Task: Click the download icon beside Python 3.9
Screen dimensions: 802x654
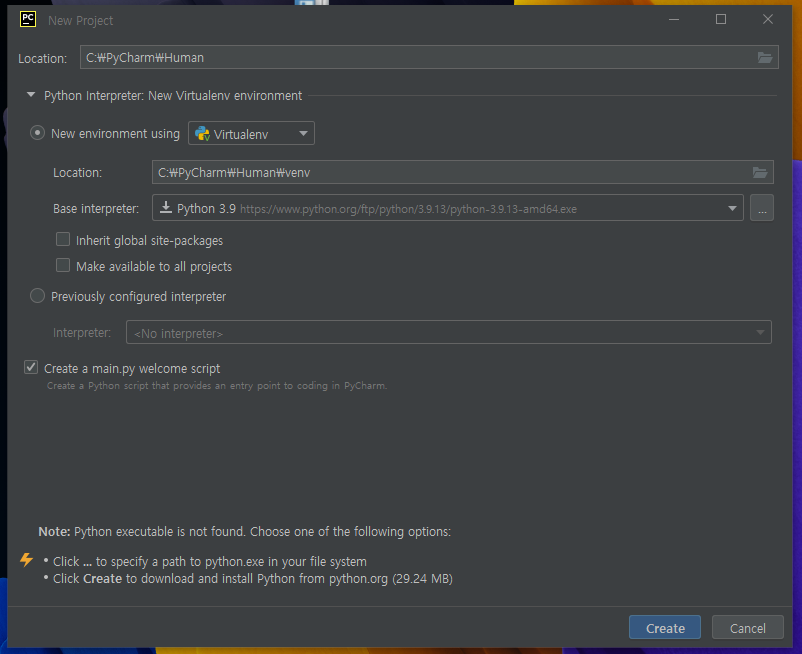Action: (x=166, y=207)
